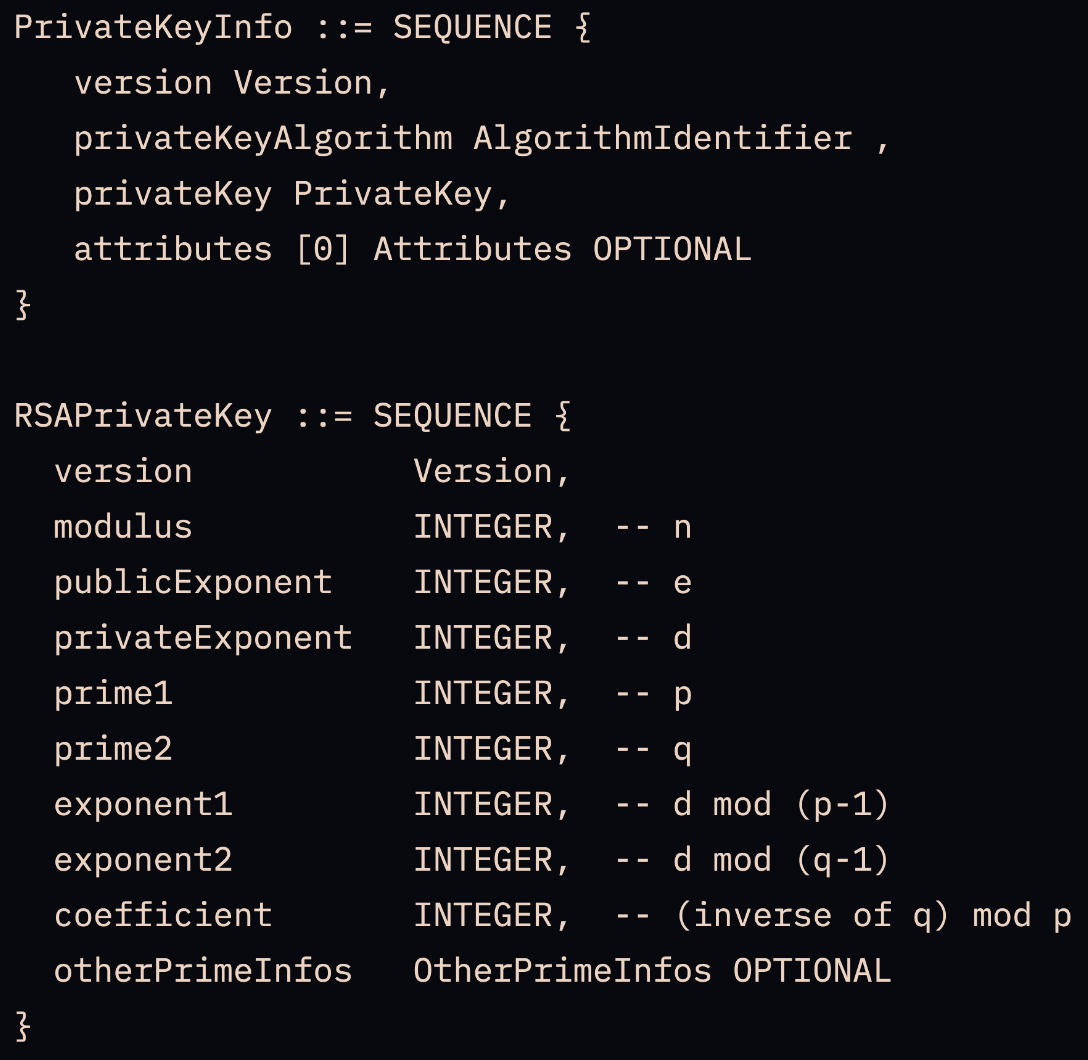This screenshot has width=1088, height=1060.
Task: Click the RSAPrivateKey type name
Action: point(143,416)
